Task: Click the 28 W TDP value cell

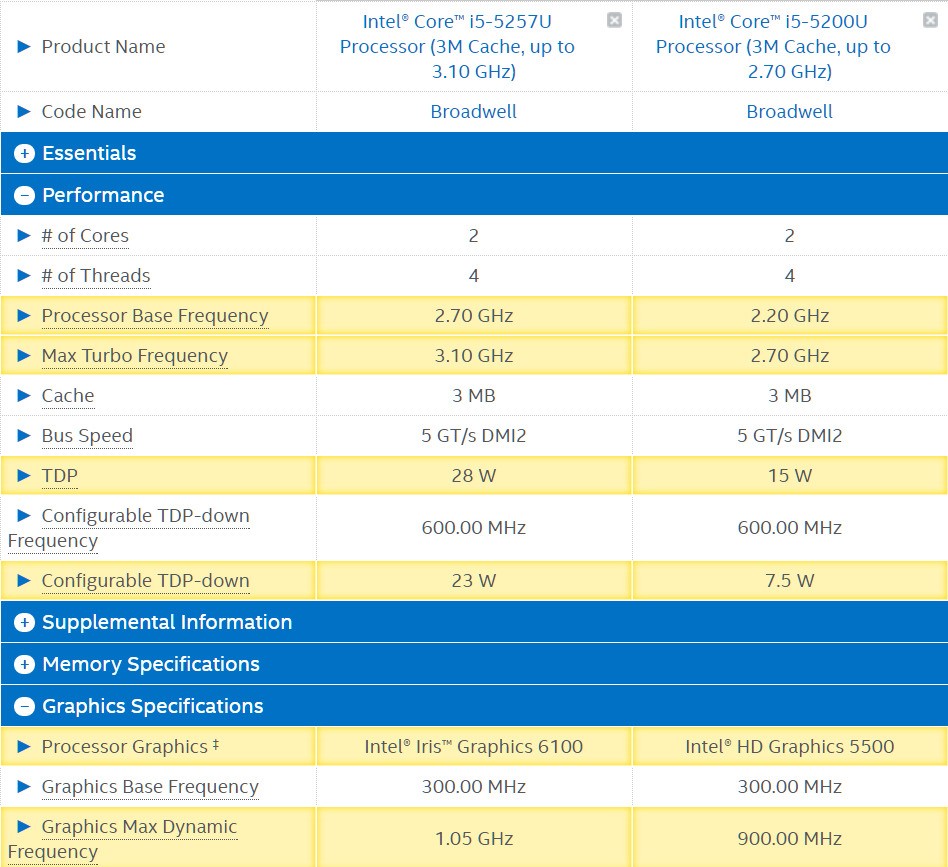Action: [473, 476]
